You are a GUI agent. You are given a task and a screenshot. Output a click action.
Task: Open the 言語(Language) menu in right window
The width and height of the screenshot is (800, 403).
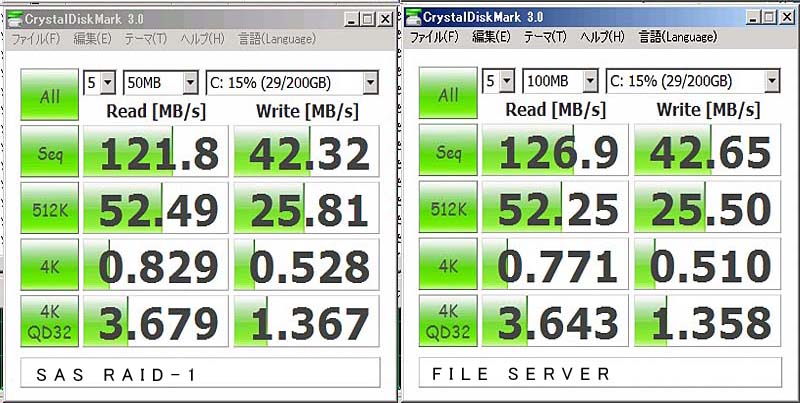[678, 37]
